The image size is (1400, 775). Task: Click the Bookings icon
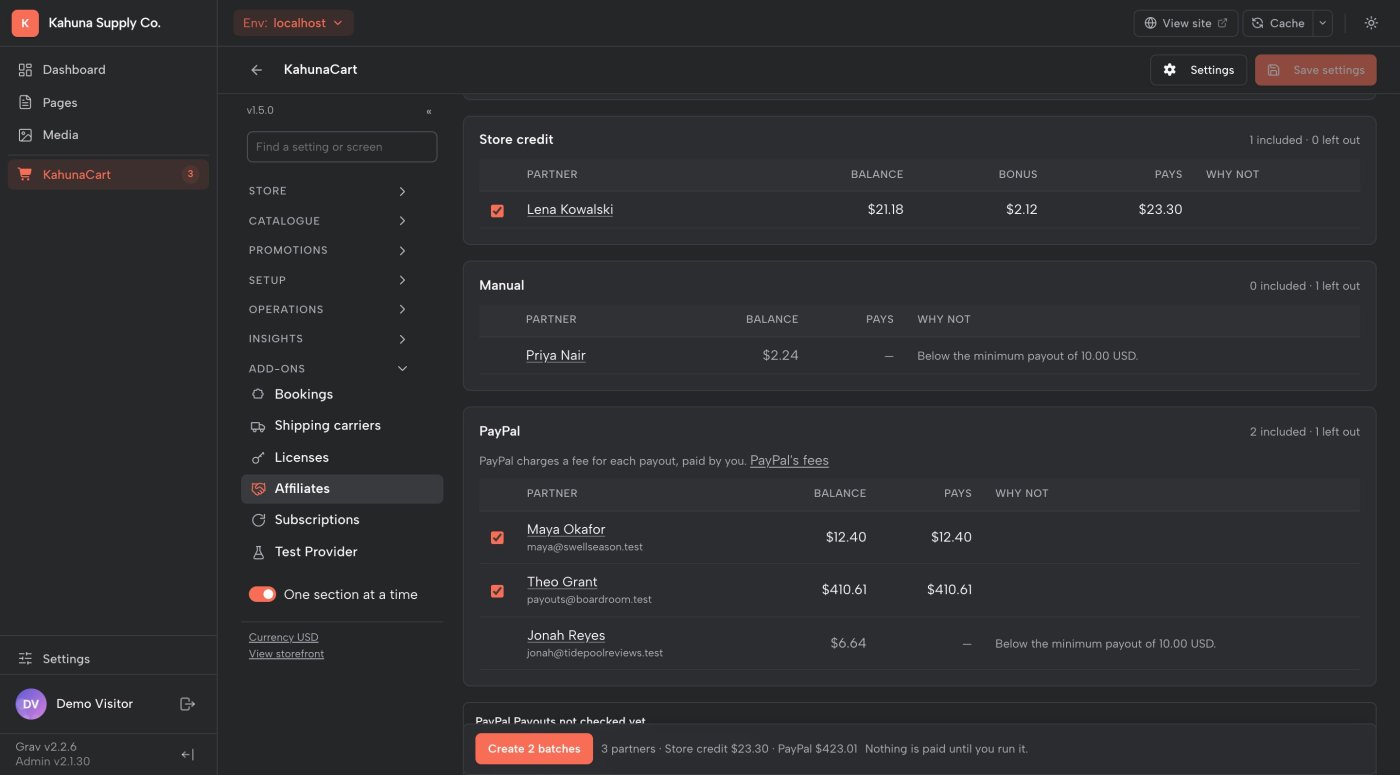pos(258,395)
